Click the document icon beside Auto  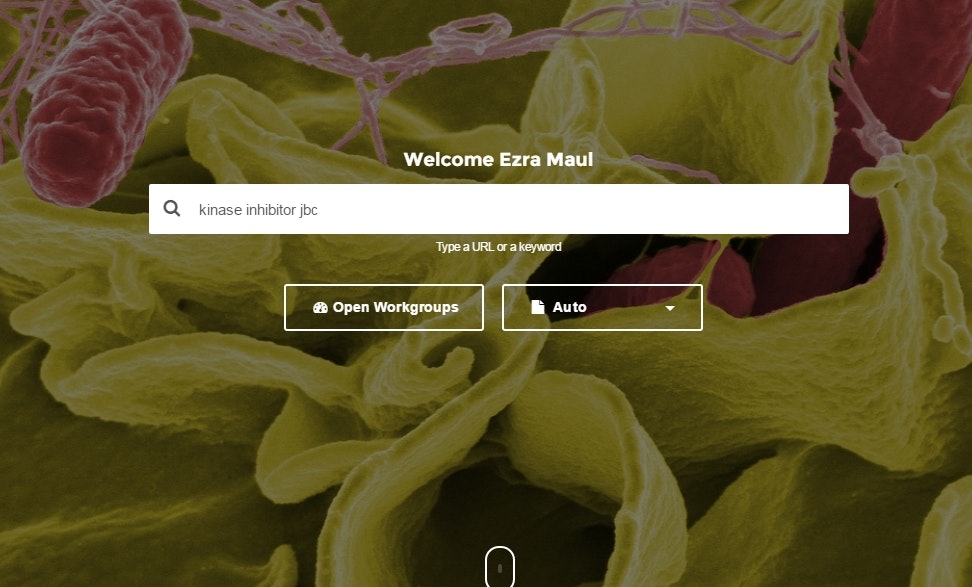(x=537, y=307)
